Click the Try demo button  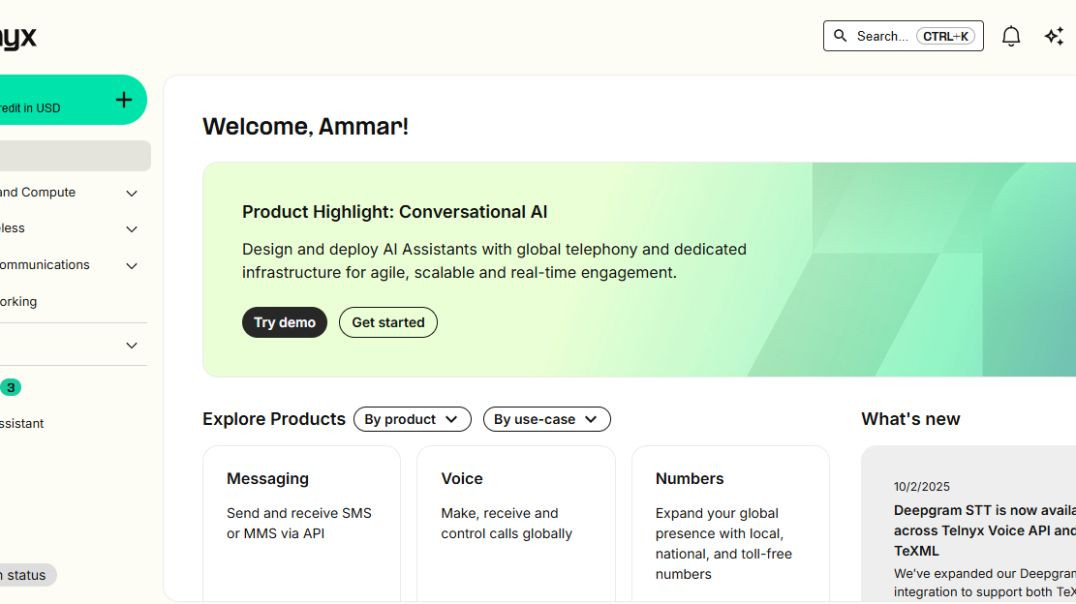click(x=284, y=322)
